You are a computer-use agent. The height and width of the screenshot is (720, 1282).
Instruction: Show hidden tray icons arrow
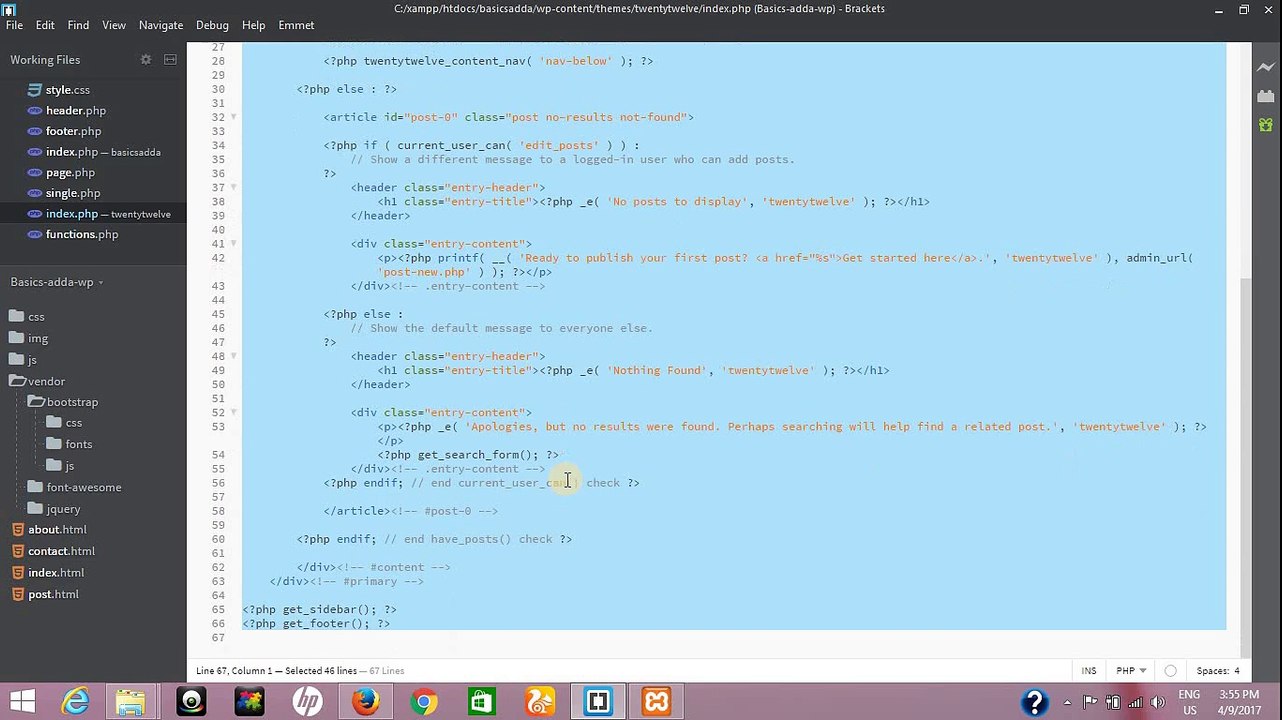coord(1068,702)
